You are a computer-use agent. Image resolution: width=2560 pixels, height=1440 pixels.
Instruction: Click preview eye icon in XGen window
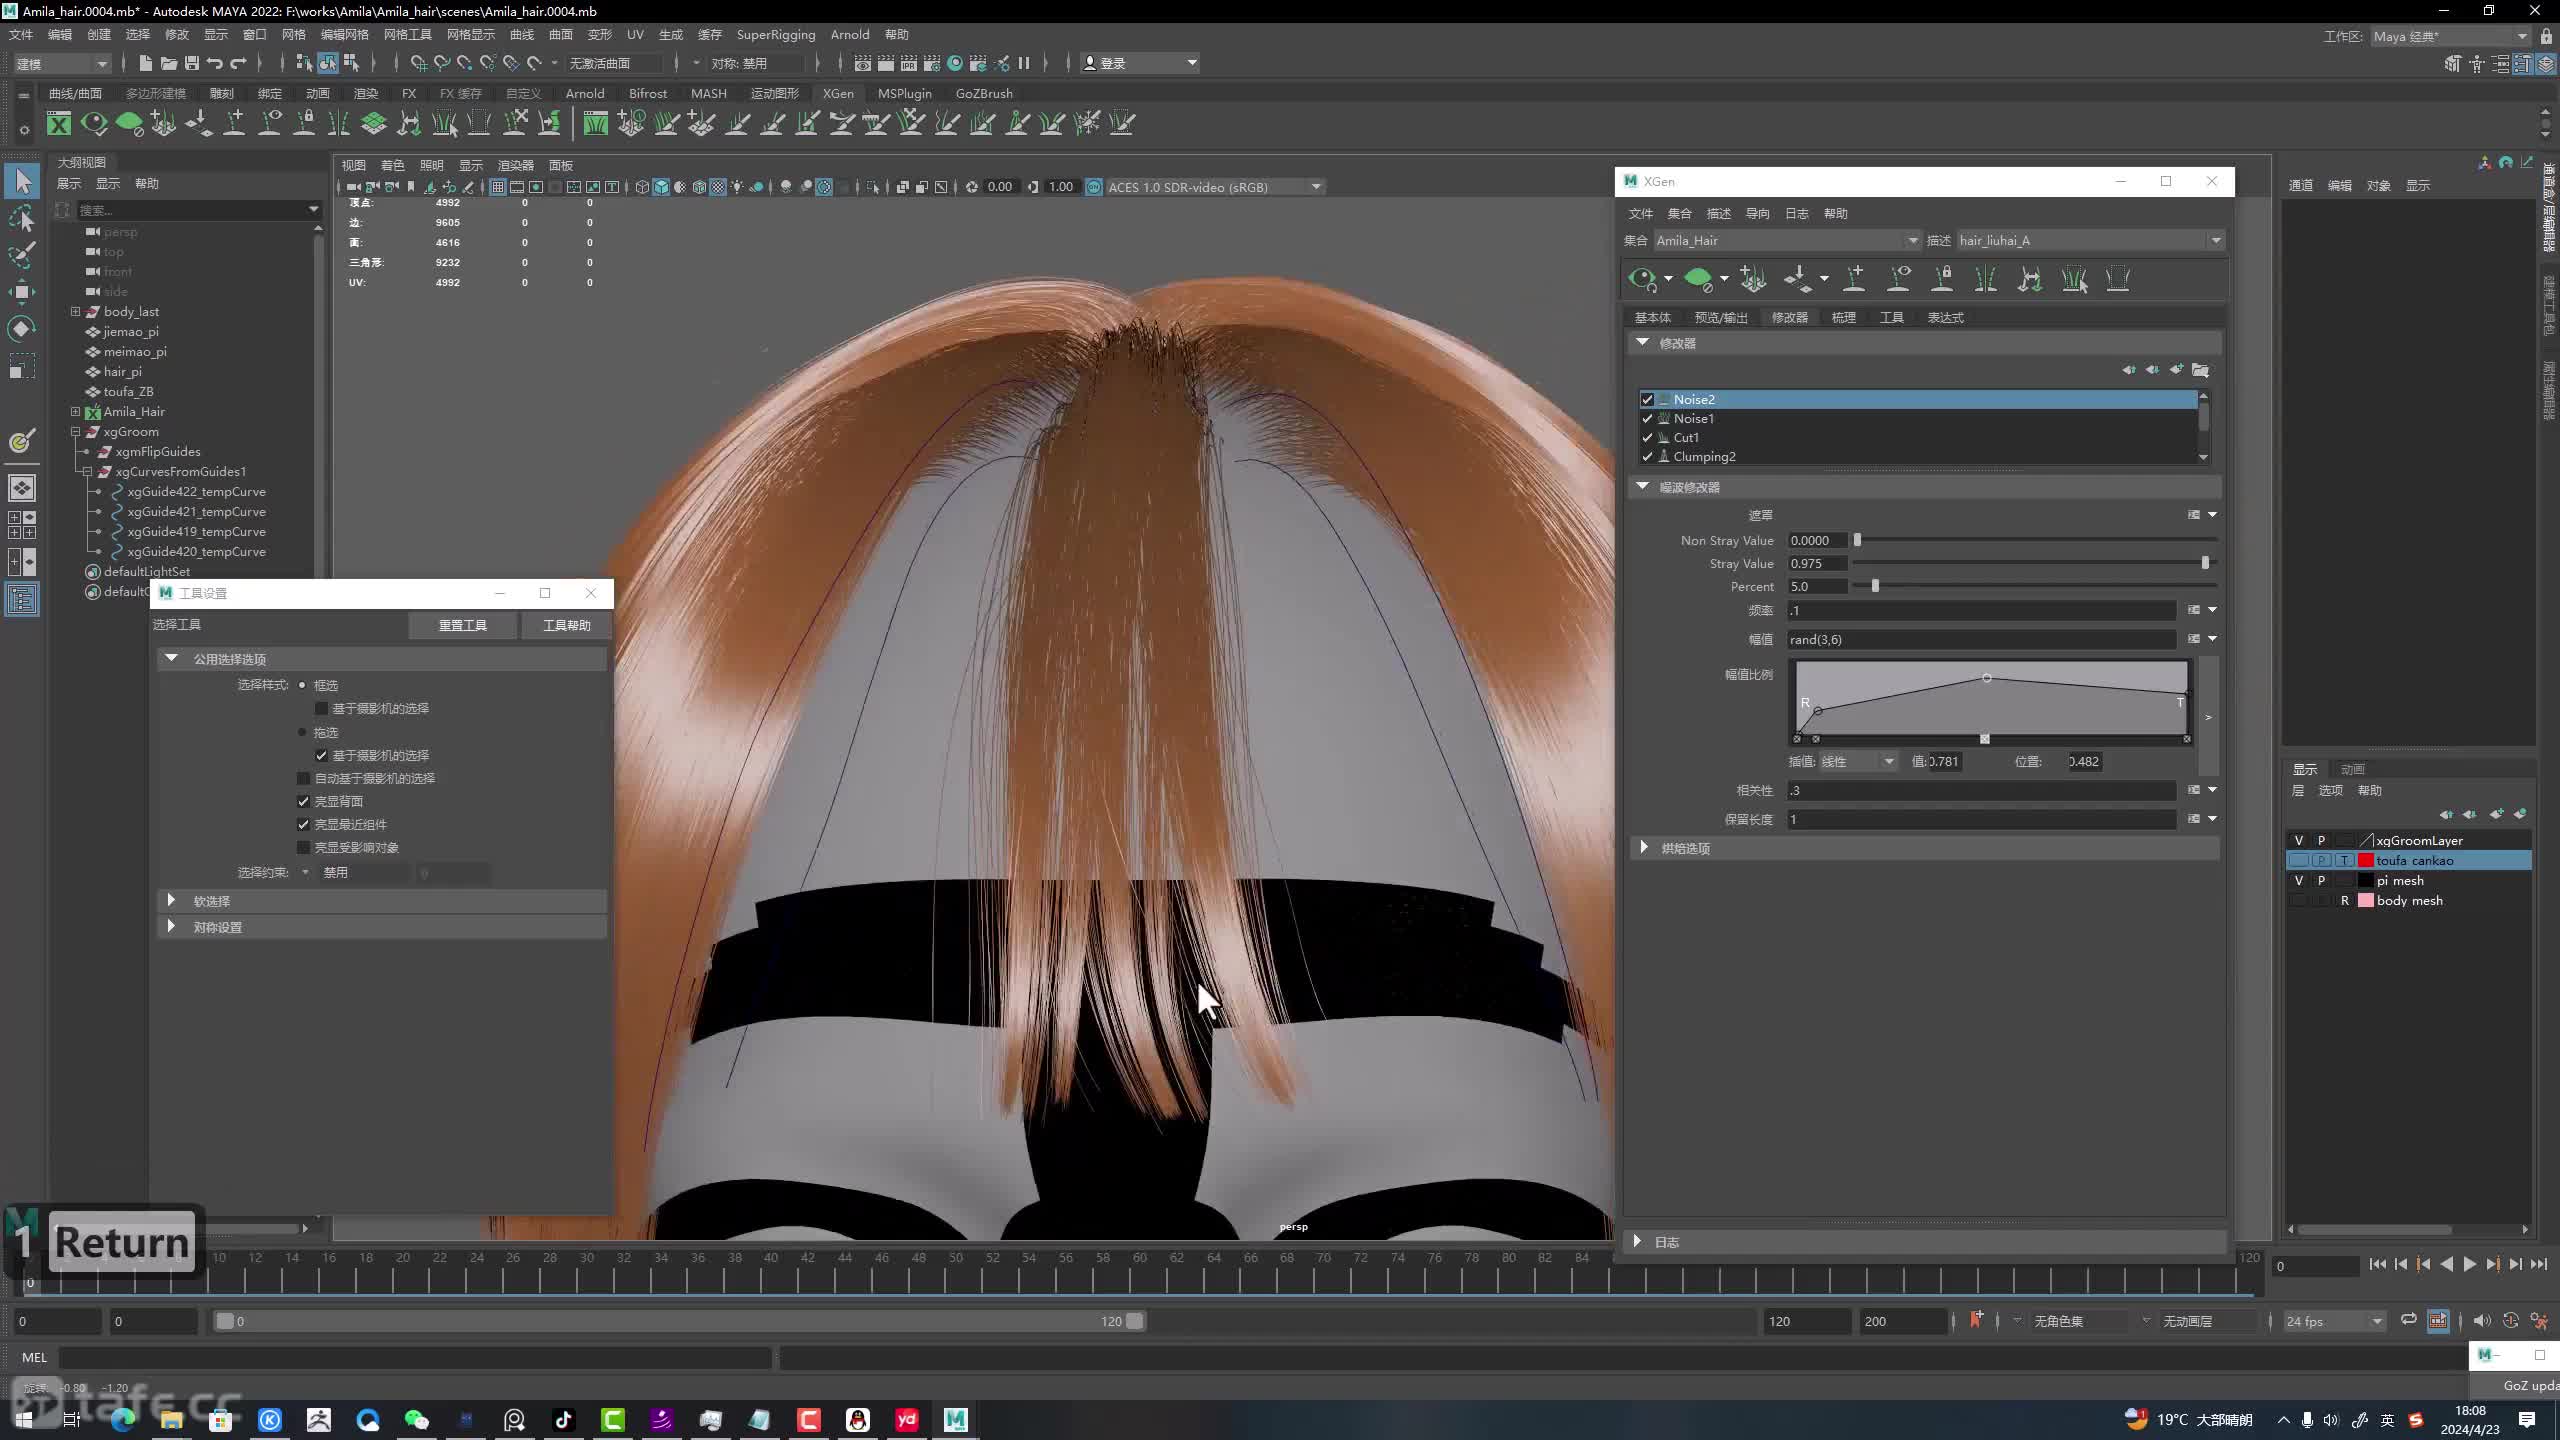pyautogui.click(x=1642, y=279)
